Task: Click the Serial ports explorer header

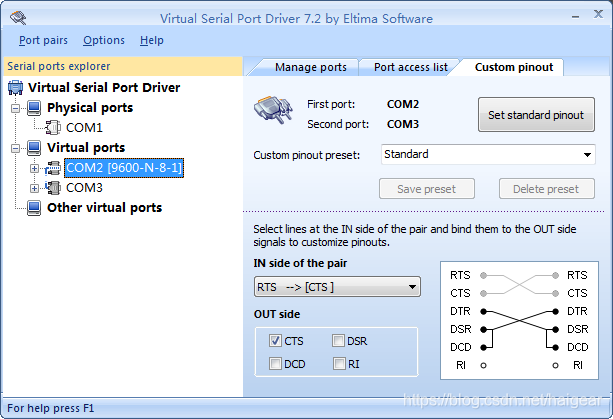Action: coord(123,66)
